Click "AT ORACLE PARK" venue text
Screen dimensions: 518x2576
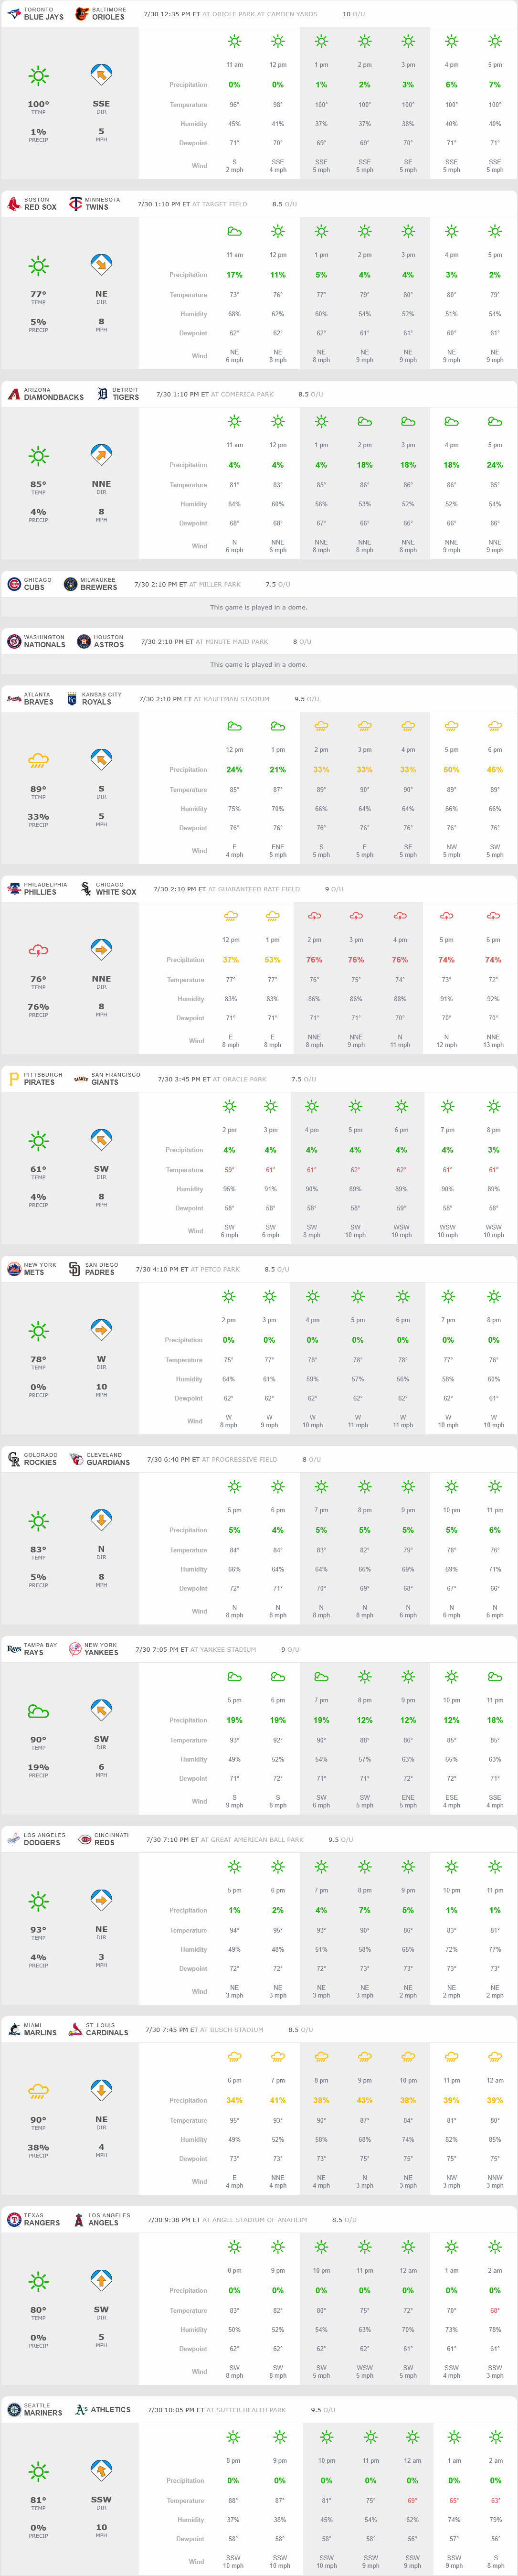(239, 1079)
